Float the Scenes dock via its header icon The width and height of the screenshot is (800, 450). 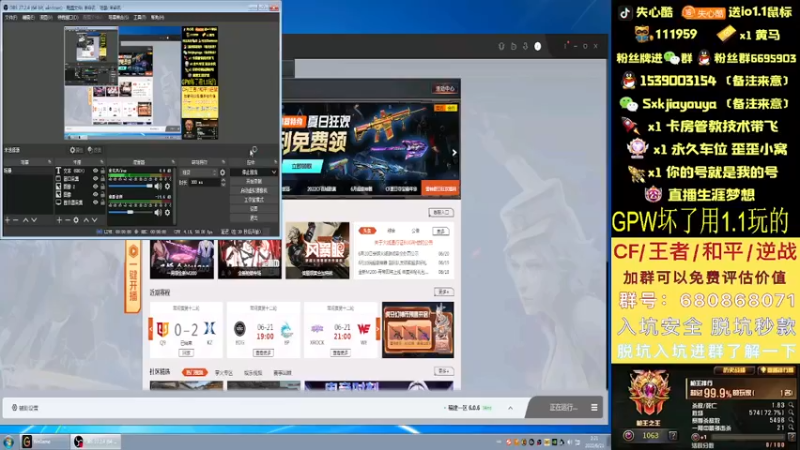(49, 162)
